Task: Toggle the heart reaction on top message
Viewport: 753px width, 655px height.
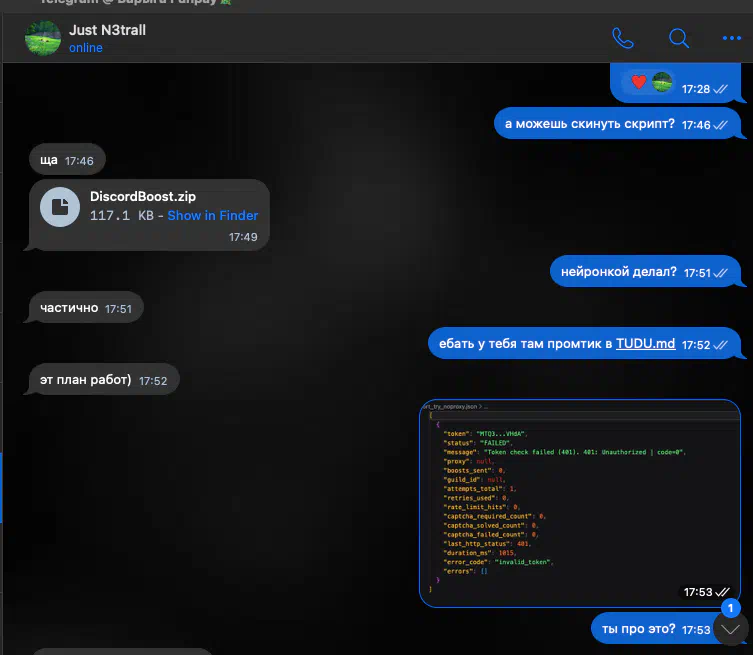Action: [638, 82]
